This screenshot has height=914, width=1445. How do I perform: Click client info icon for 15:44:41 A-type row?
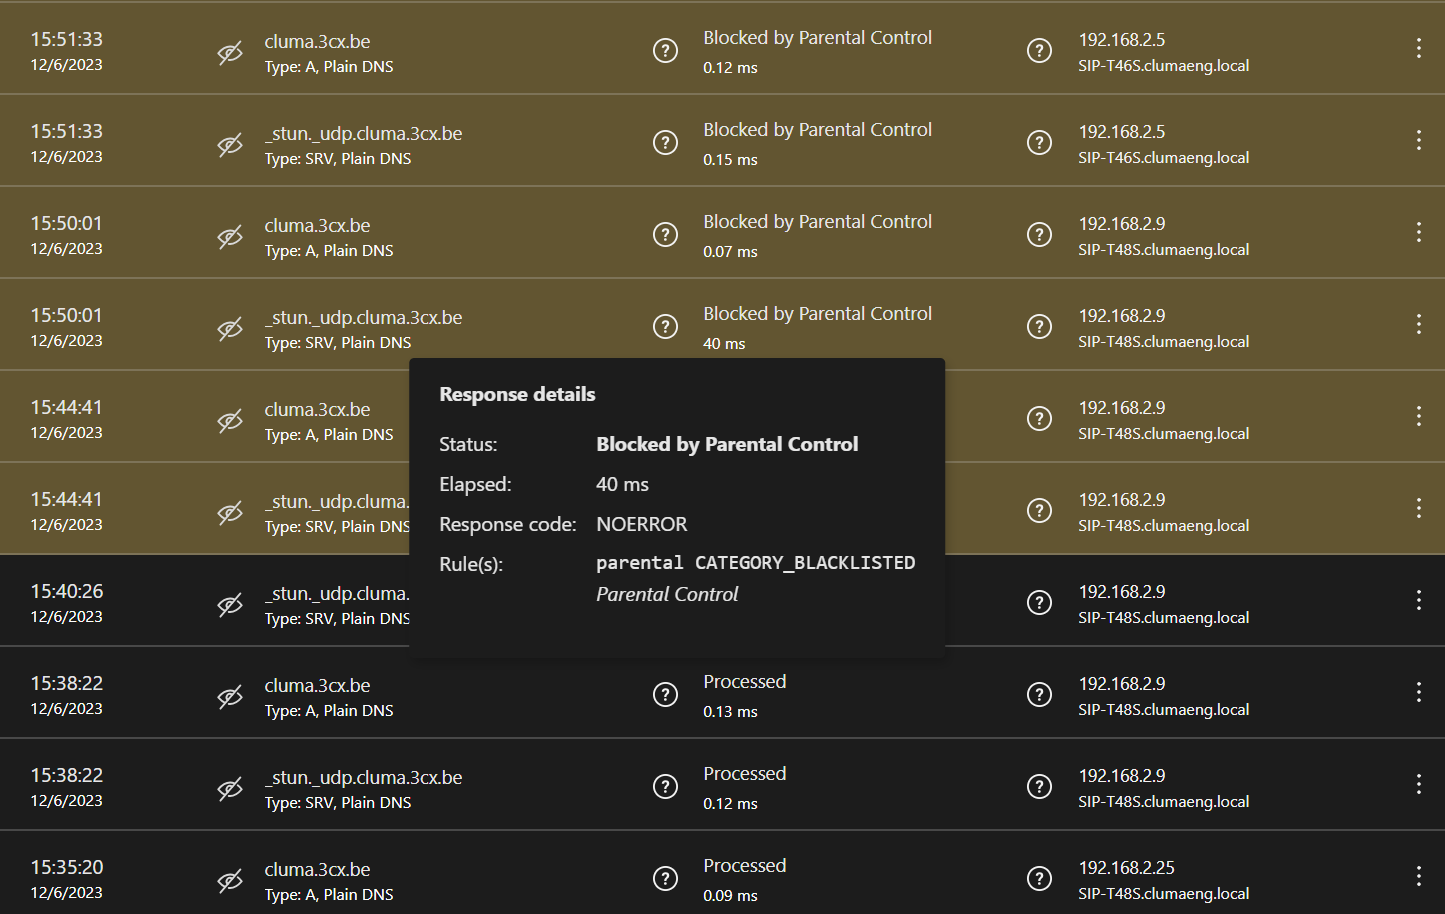pos(1039,418)
